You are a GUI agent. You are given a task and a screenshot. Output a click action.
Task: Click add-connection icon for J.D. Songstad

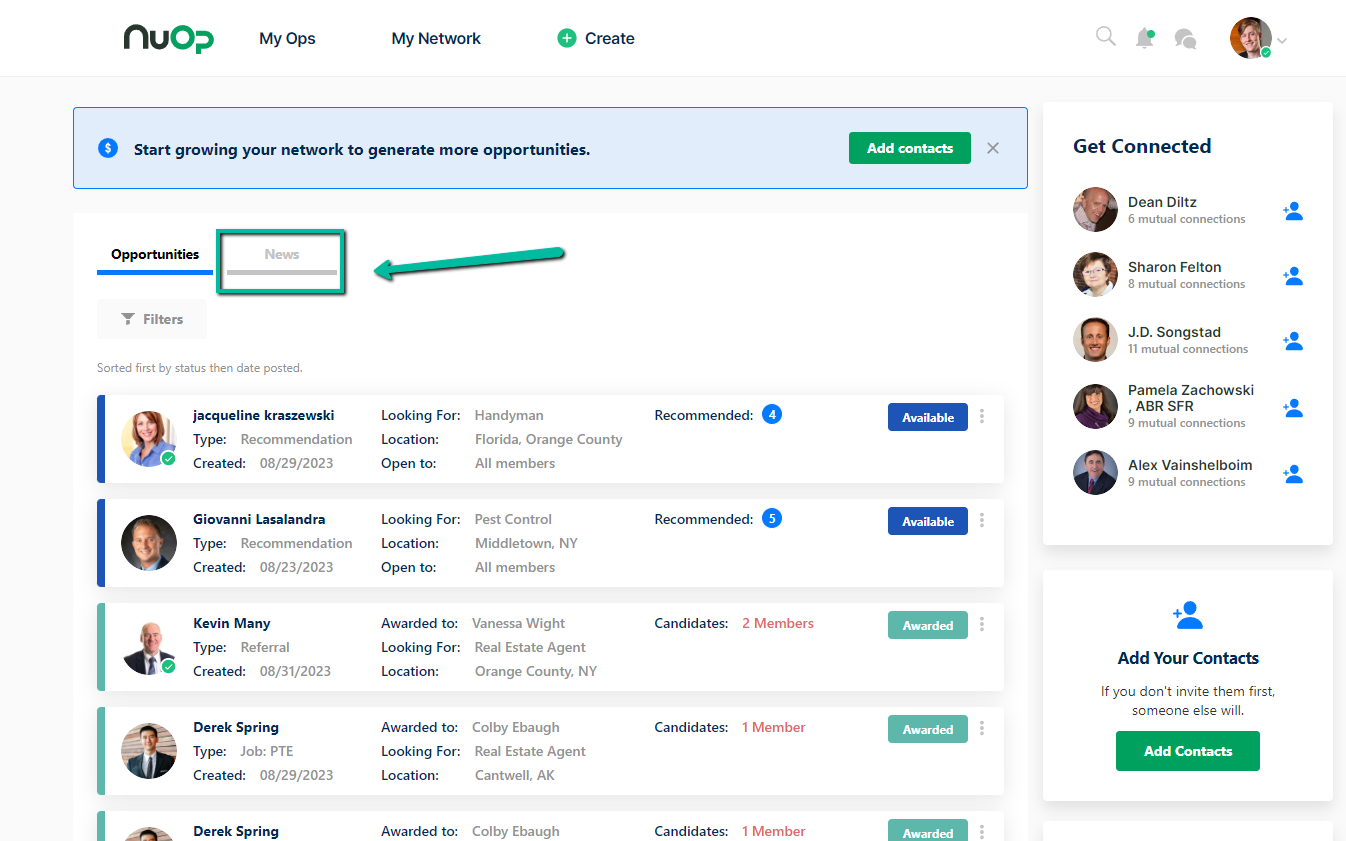(1293, 341)
